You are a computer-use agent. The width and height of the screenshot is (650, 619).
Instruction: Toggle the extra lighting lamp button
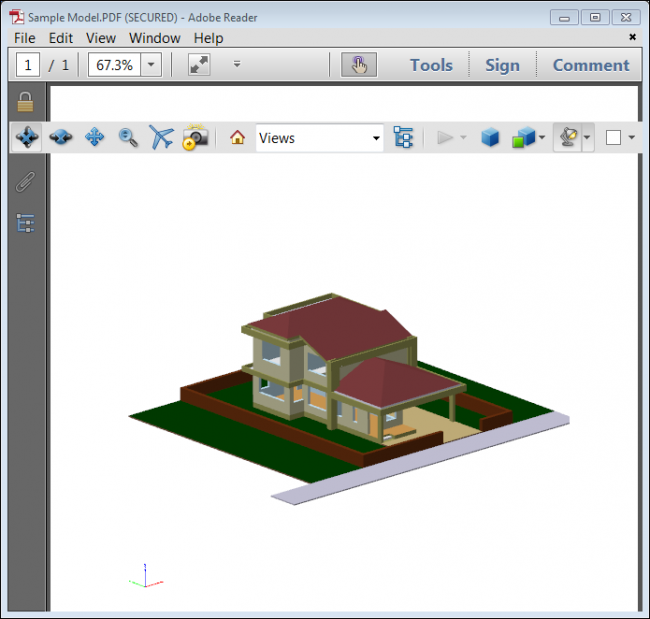click(568, 138)
